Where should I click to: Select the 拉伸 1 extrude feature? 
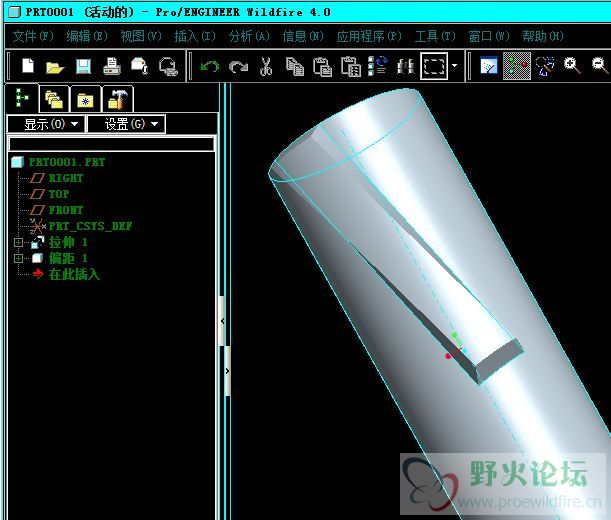[x=68, y=242]
